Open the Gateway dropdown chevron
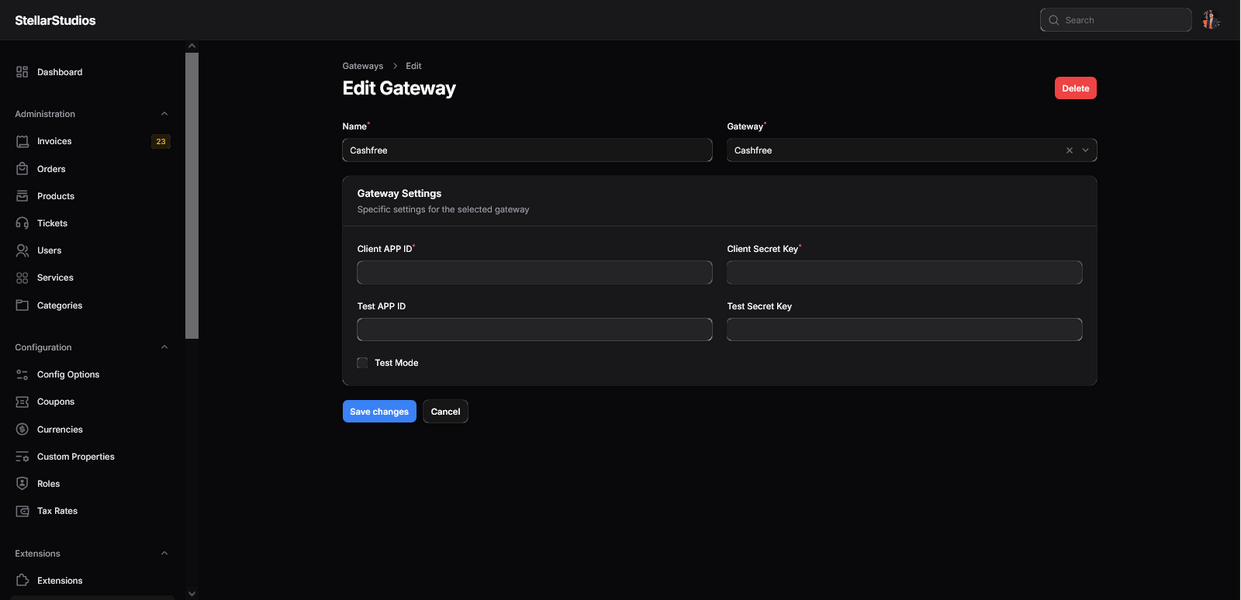 (x=1085, y=150)
